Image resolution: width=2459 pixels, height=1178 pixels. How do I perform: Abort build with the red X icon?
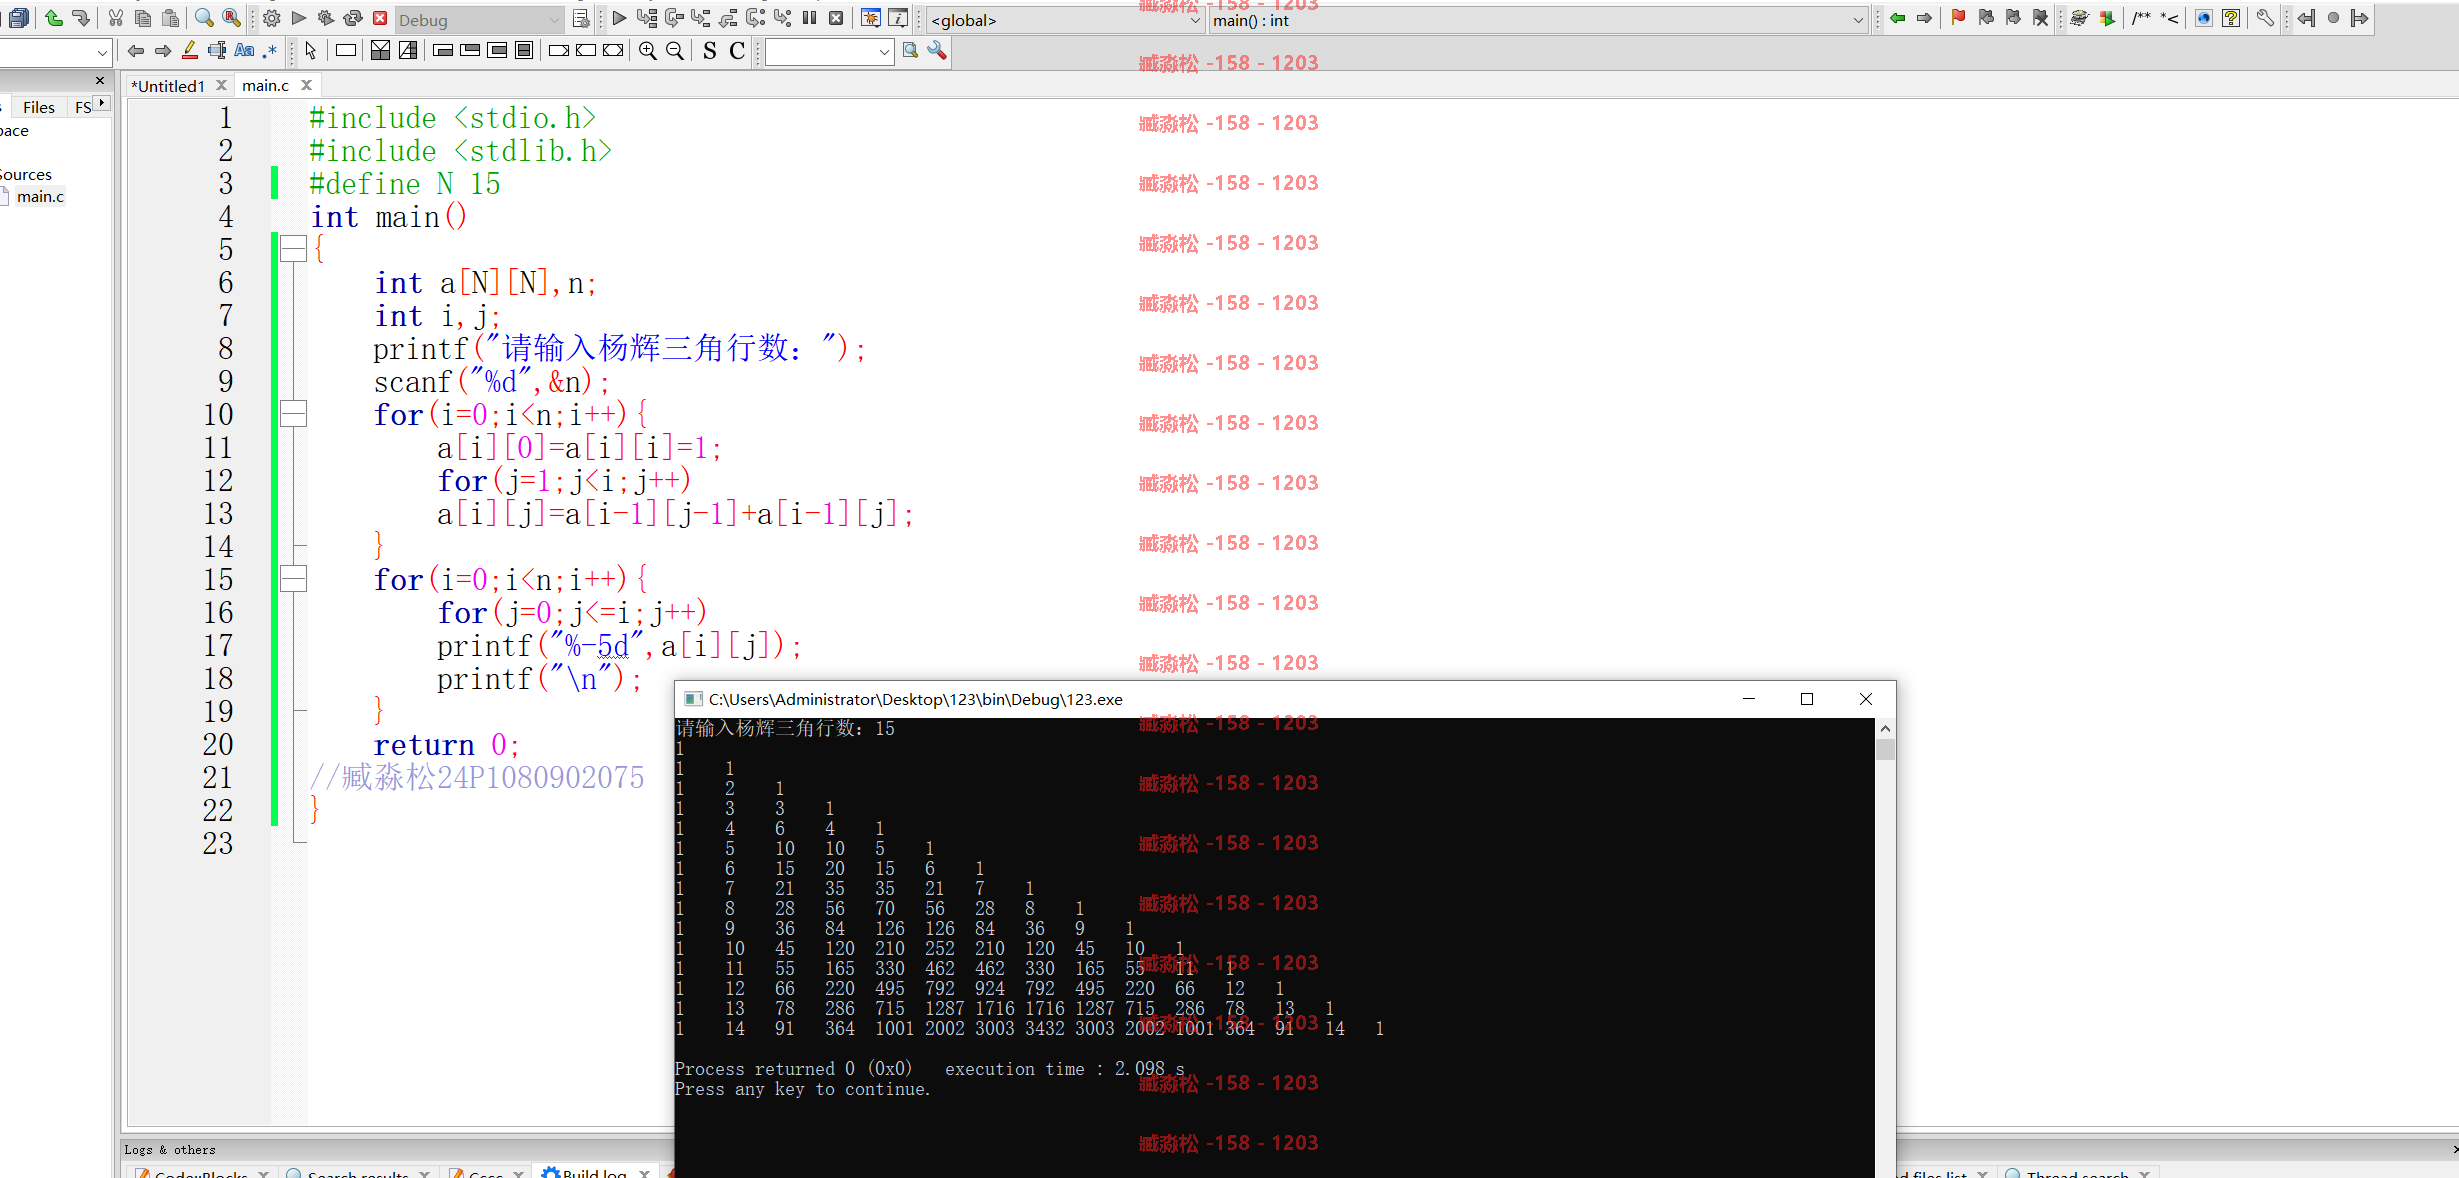(380, 18)
